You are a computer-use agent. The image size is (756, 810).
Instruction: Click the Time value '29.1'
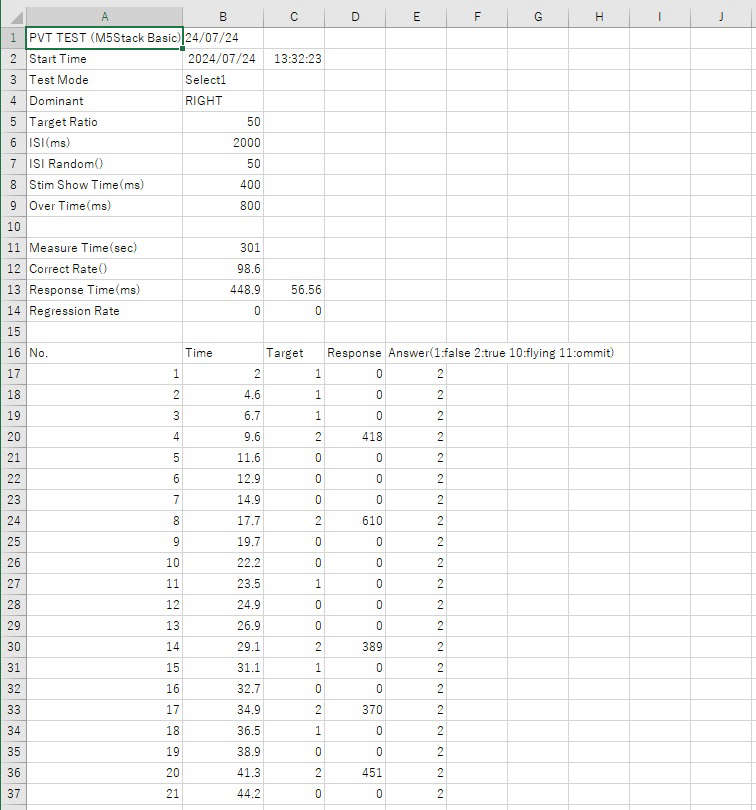coord(223,647)
